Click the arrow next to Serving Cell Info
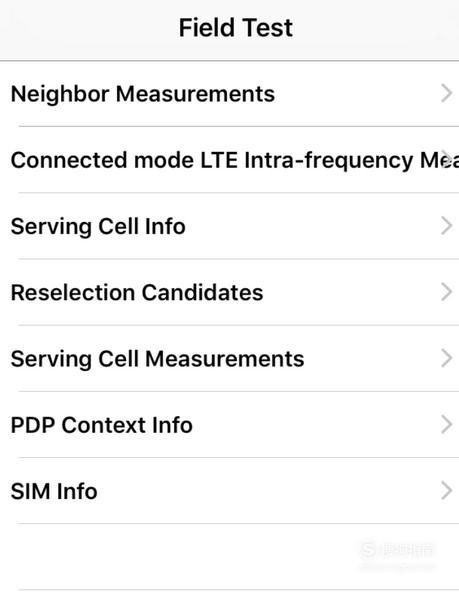Screen dimensions: 459x596 [x=446, y=225]
